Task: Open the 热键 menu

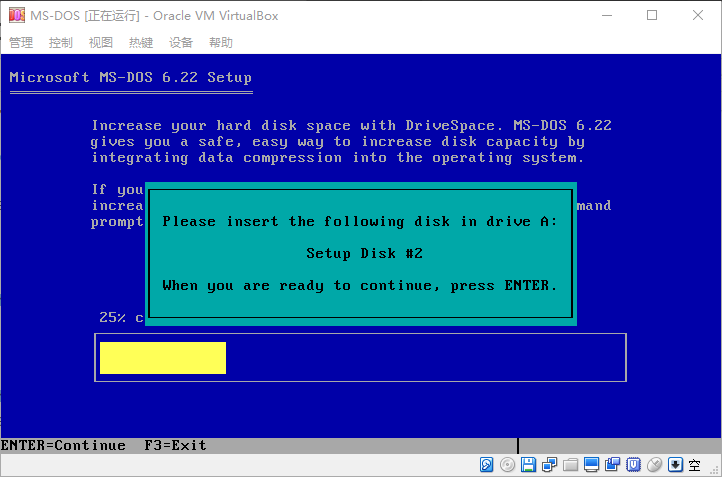Action: pyautogui.click(x=141, y=43)
